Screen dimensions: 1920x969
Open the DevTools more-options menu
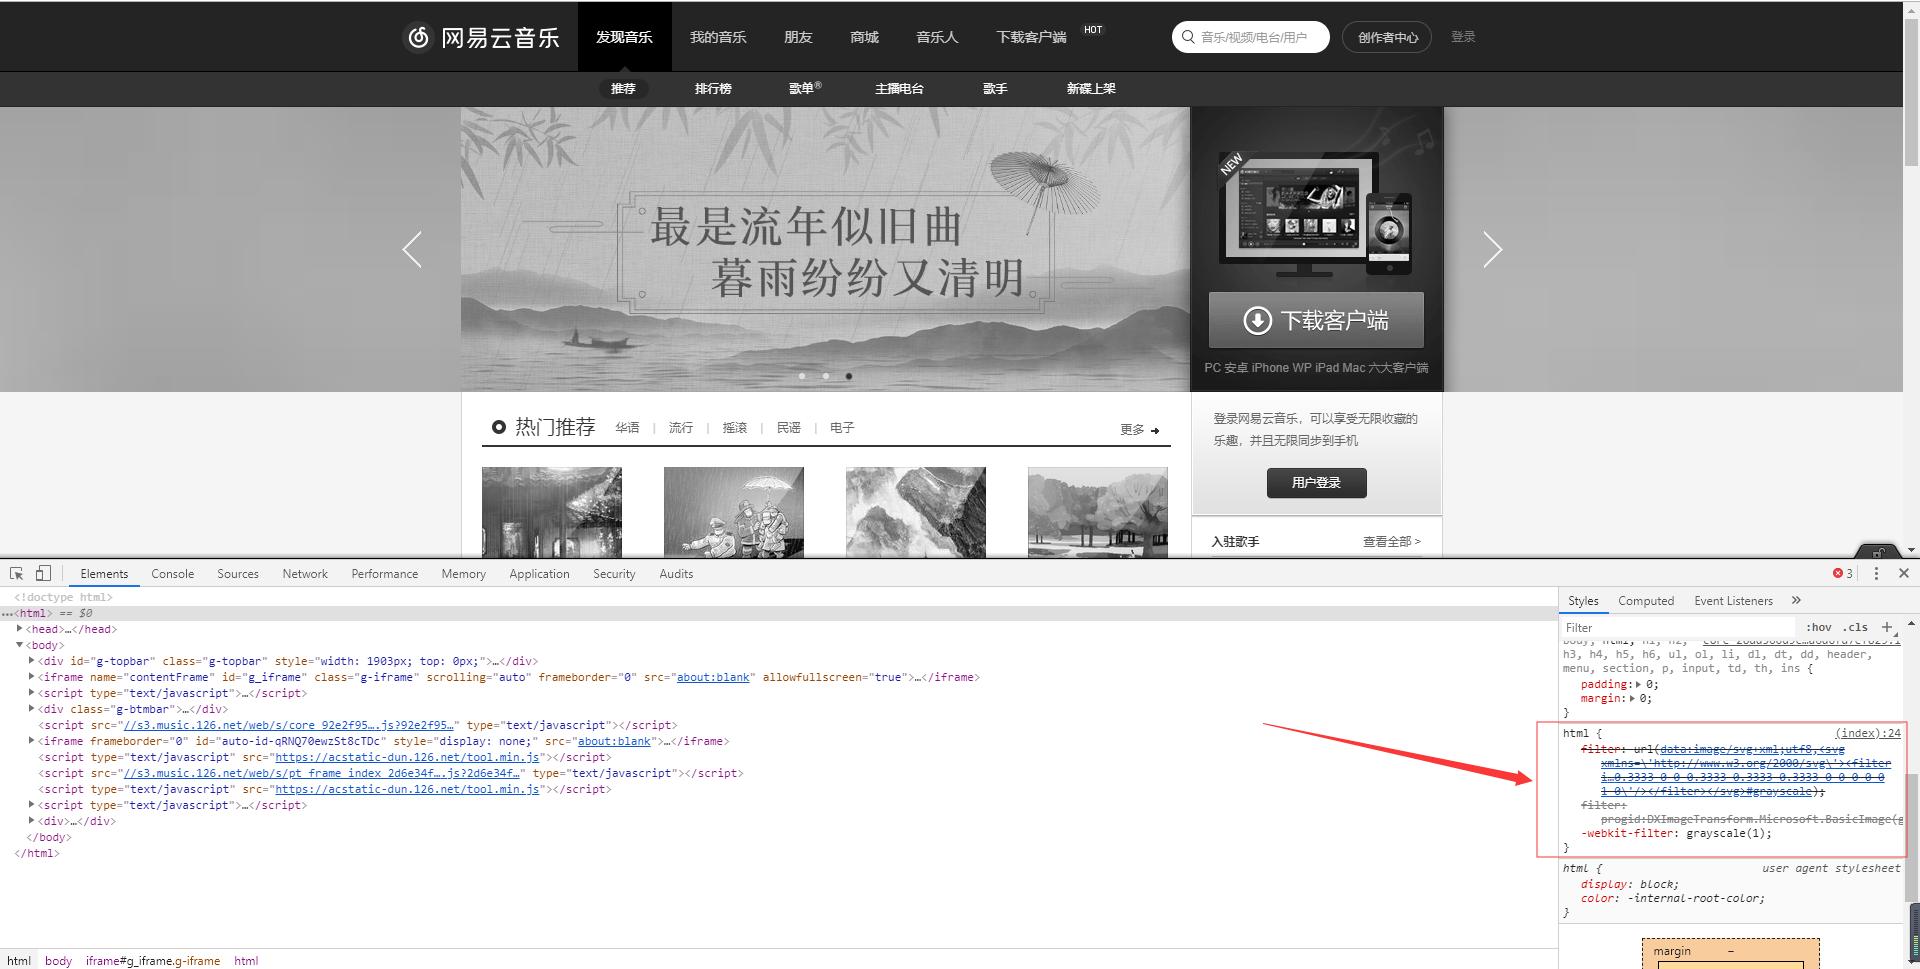(x=1876, y=573)
